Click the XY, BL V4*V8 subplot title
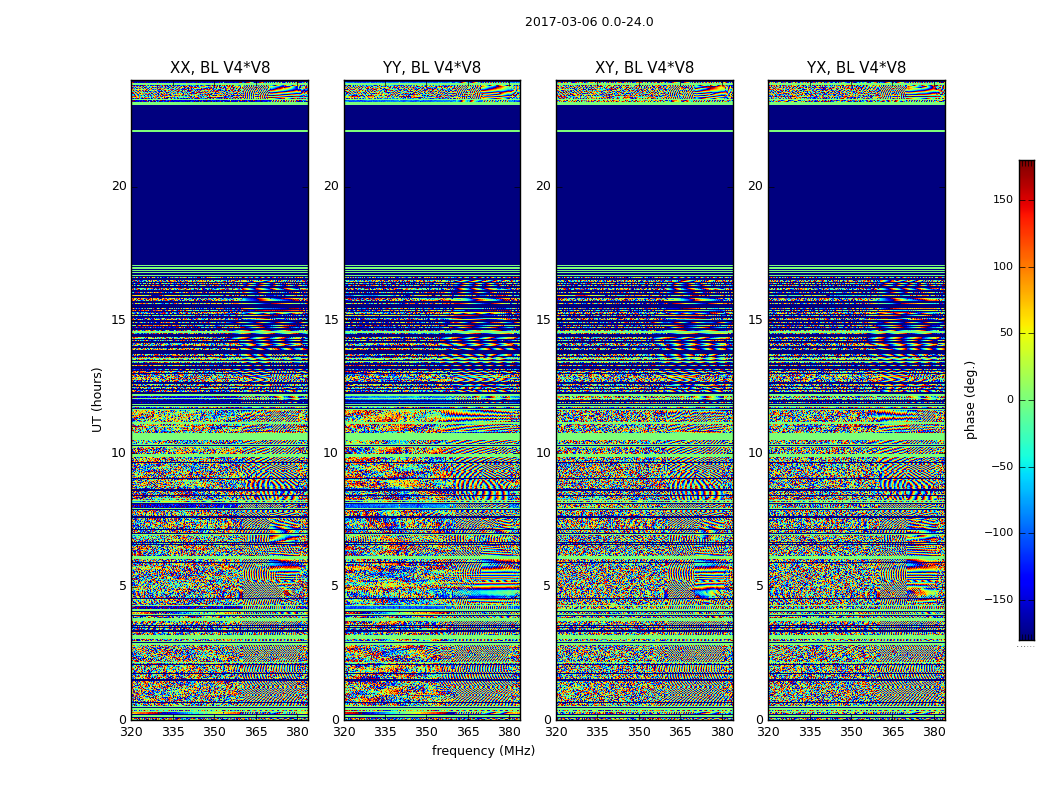1050x800 pixels. (644, 68)
